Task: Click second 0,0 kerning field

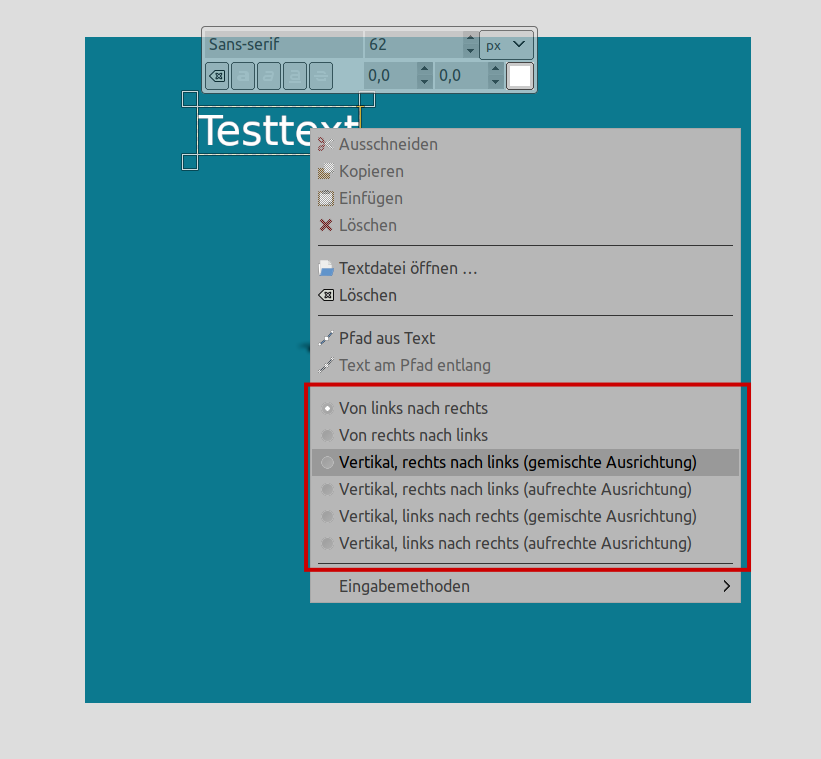Action: click(462, 76)
